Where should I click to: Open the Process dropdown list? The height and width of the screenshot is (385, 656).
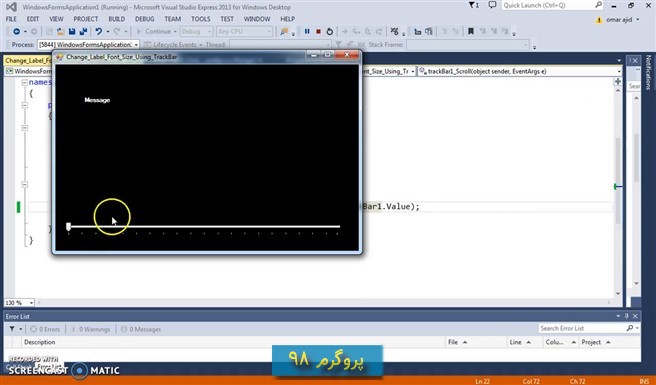pos(88,44)
